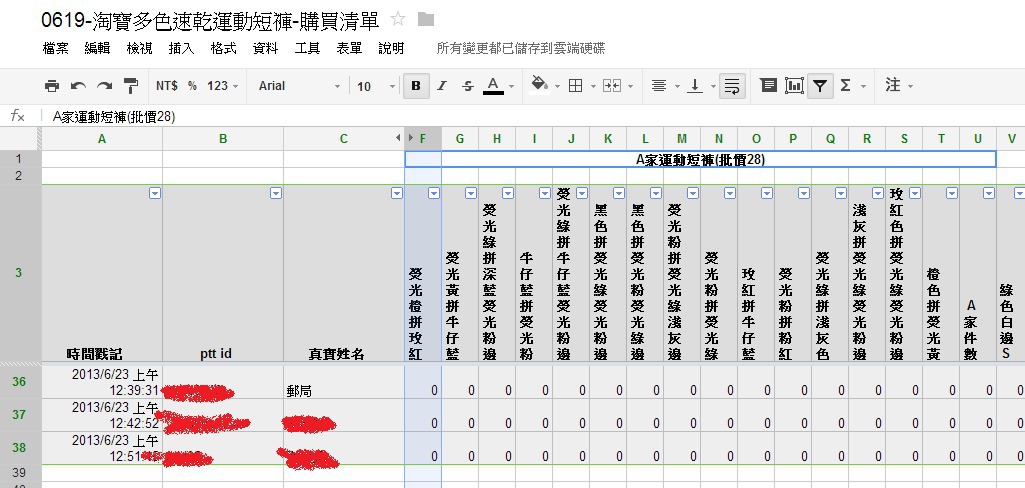This screenshot has width=1025, height=488.
Task: Toggle text wrap button
Action: point(731,86)
